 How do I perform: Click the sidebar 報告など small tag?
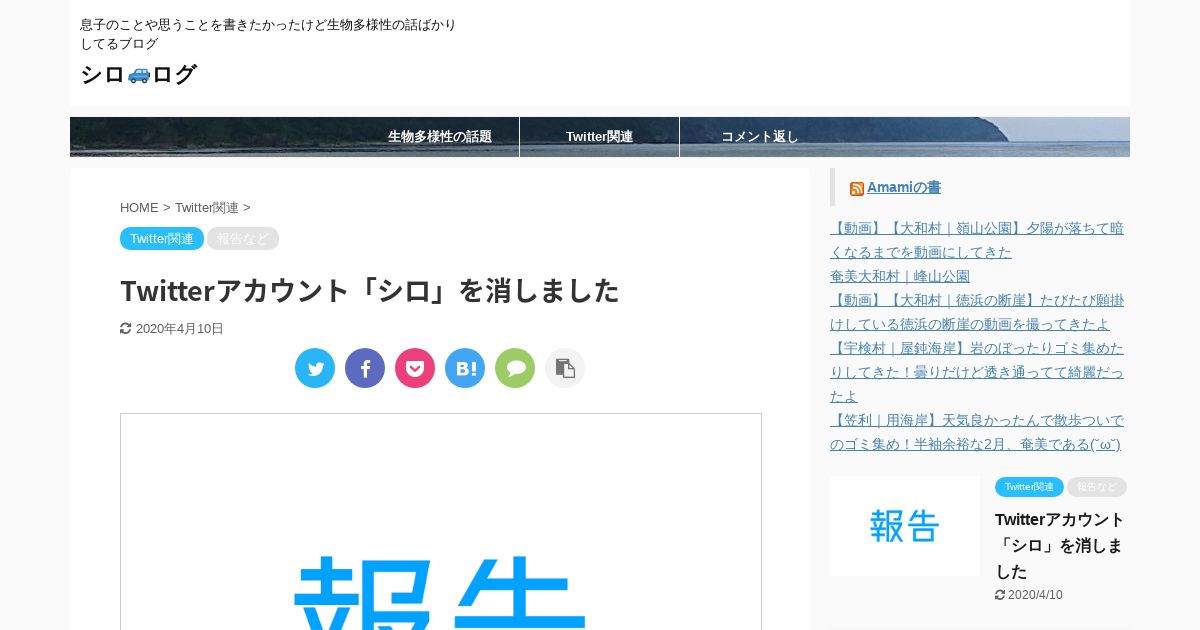1097,487
